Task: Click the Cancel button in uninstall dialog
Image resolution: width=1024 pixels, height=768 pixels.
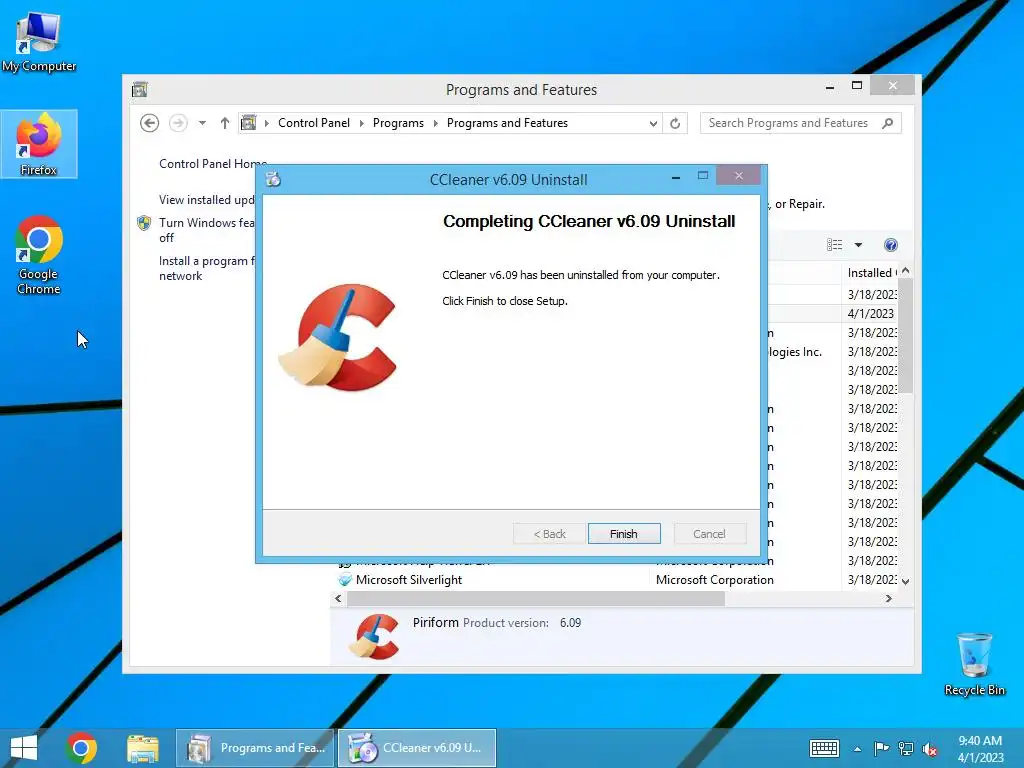Action: tap(709, 534)
